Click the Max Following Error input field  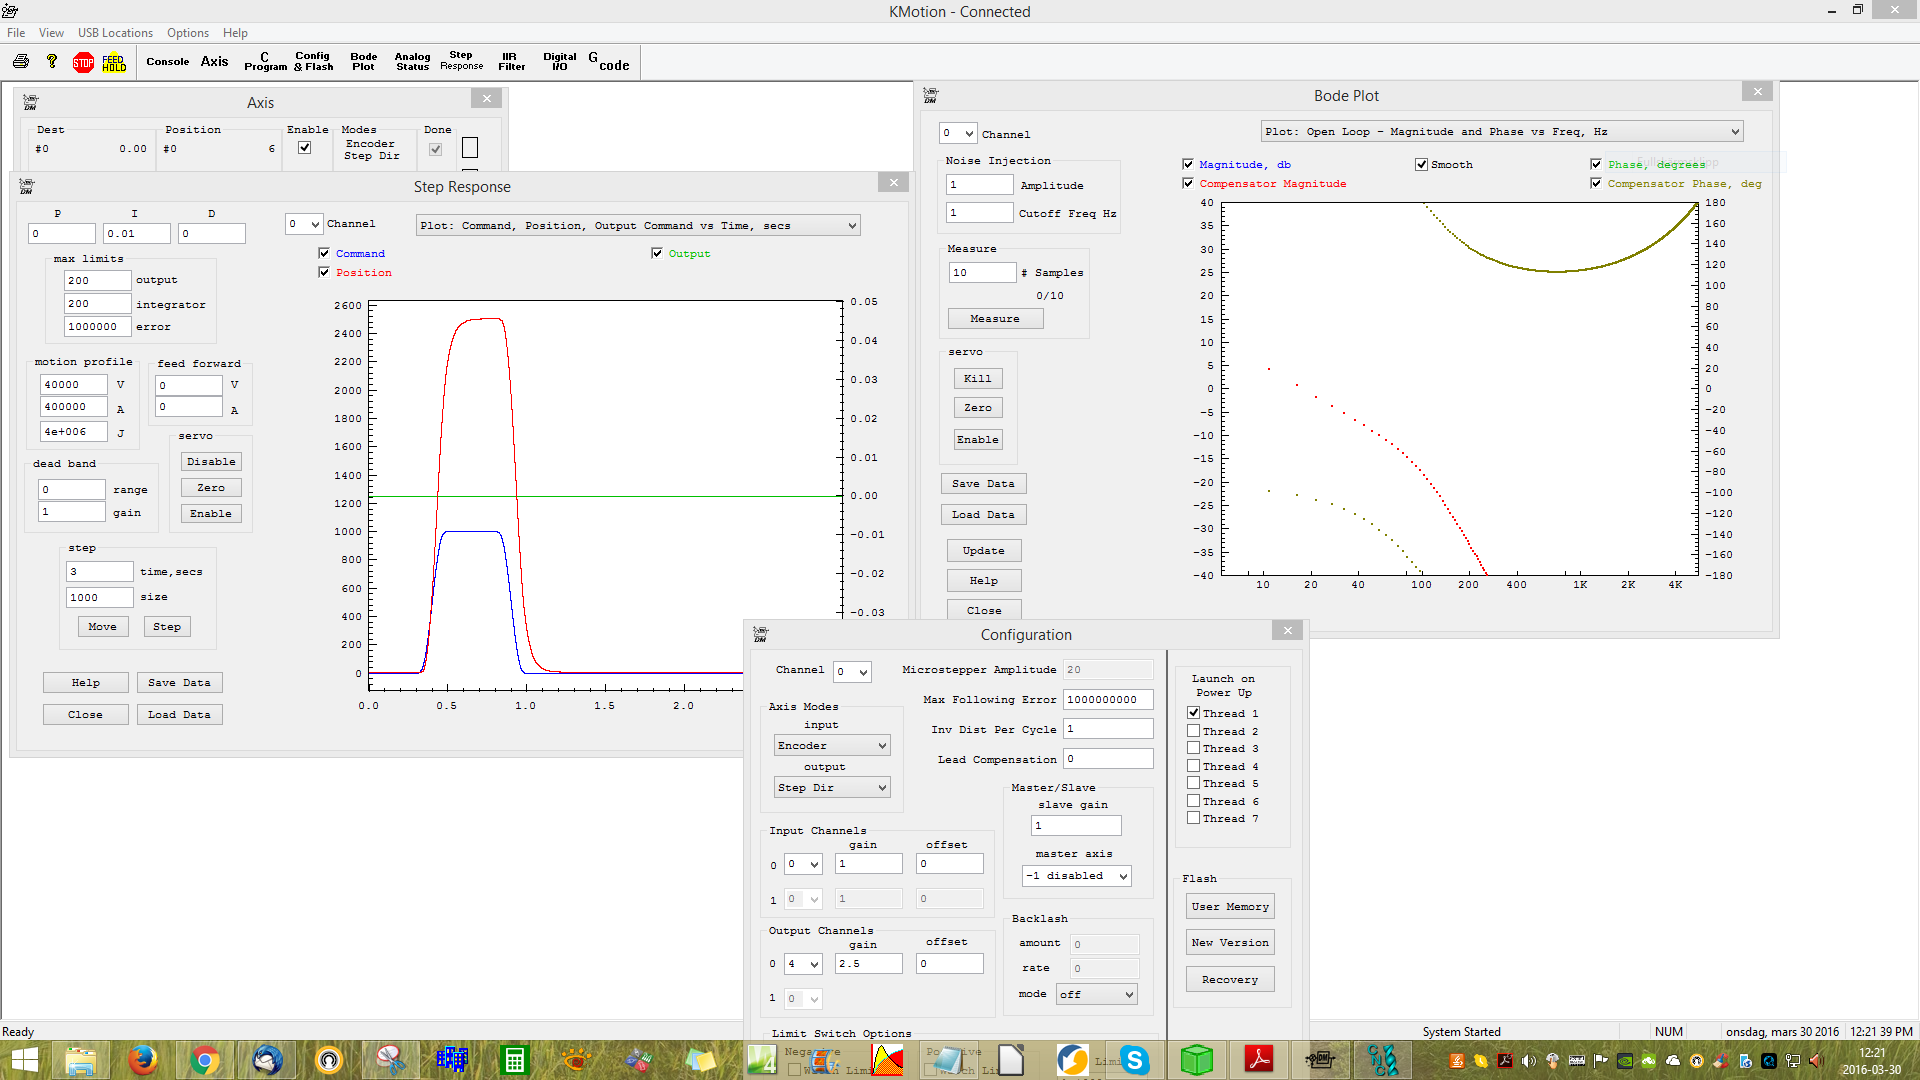1107,700
